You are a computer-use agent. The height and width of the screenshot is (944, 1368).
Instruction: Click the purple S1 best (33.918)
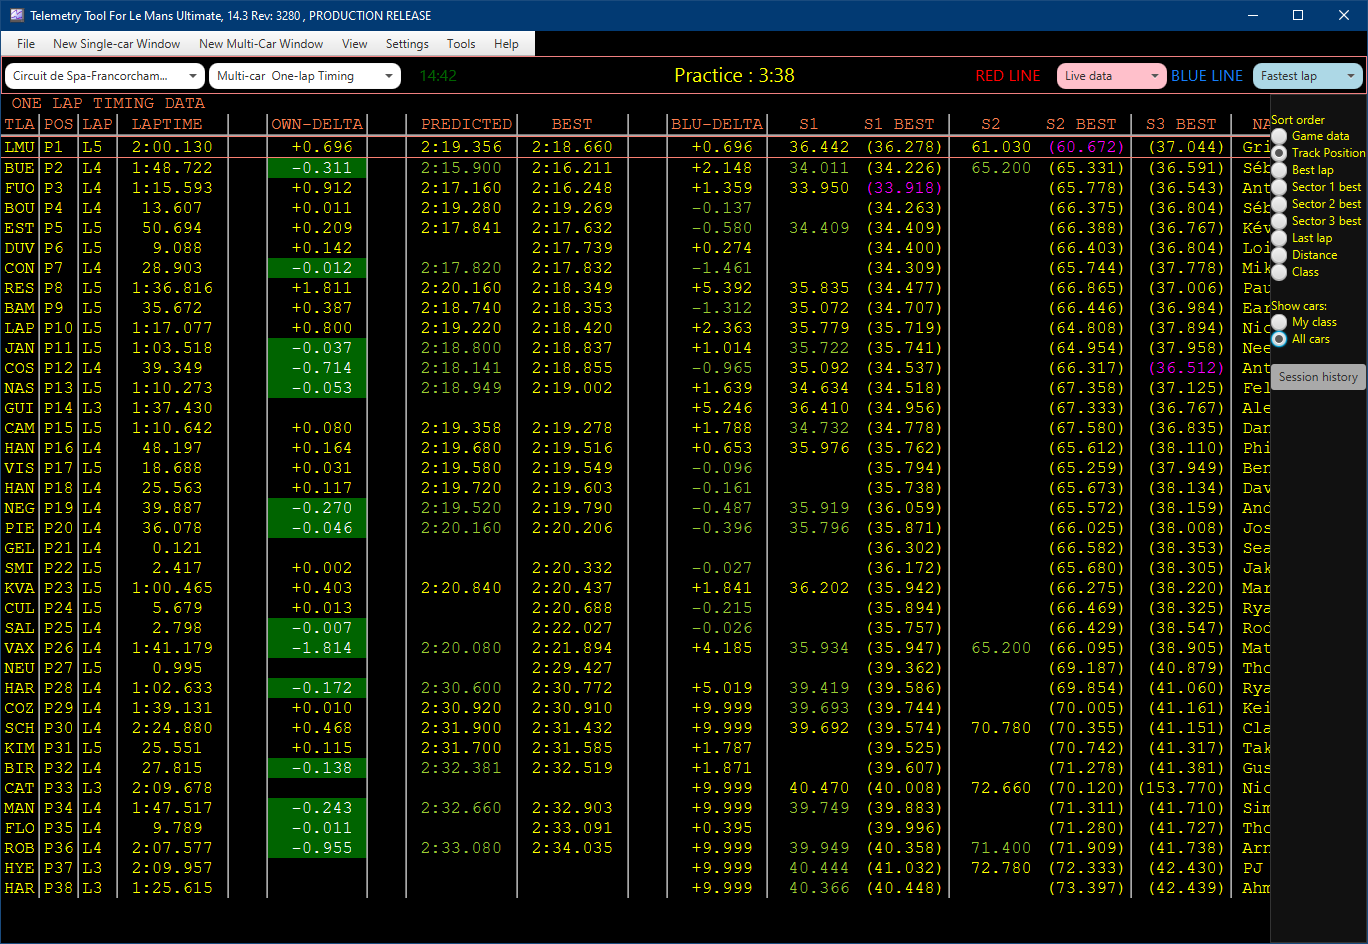904,188
